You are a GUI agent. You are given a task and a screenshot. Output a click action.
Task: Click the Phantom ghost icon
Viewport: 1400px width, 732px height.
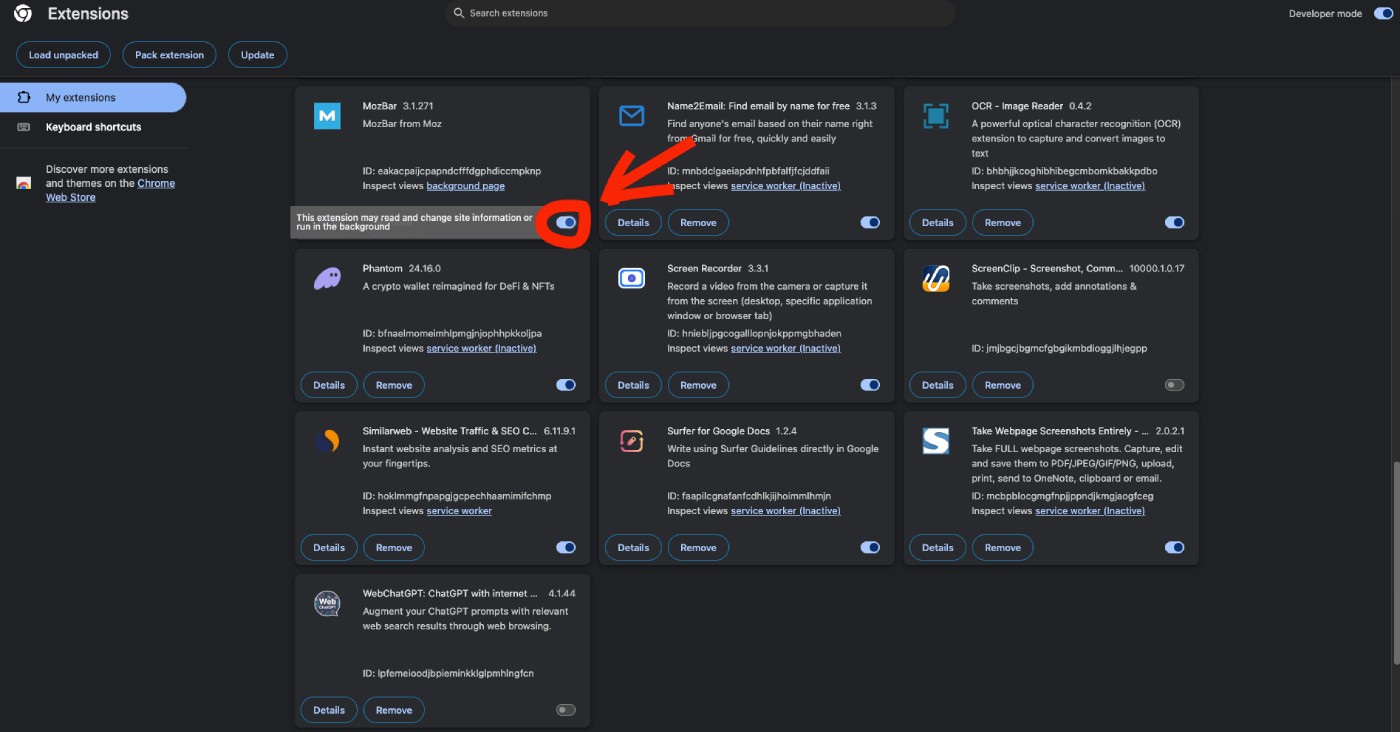tap(327, 278)
